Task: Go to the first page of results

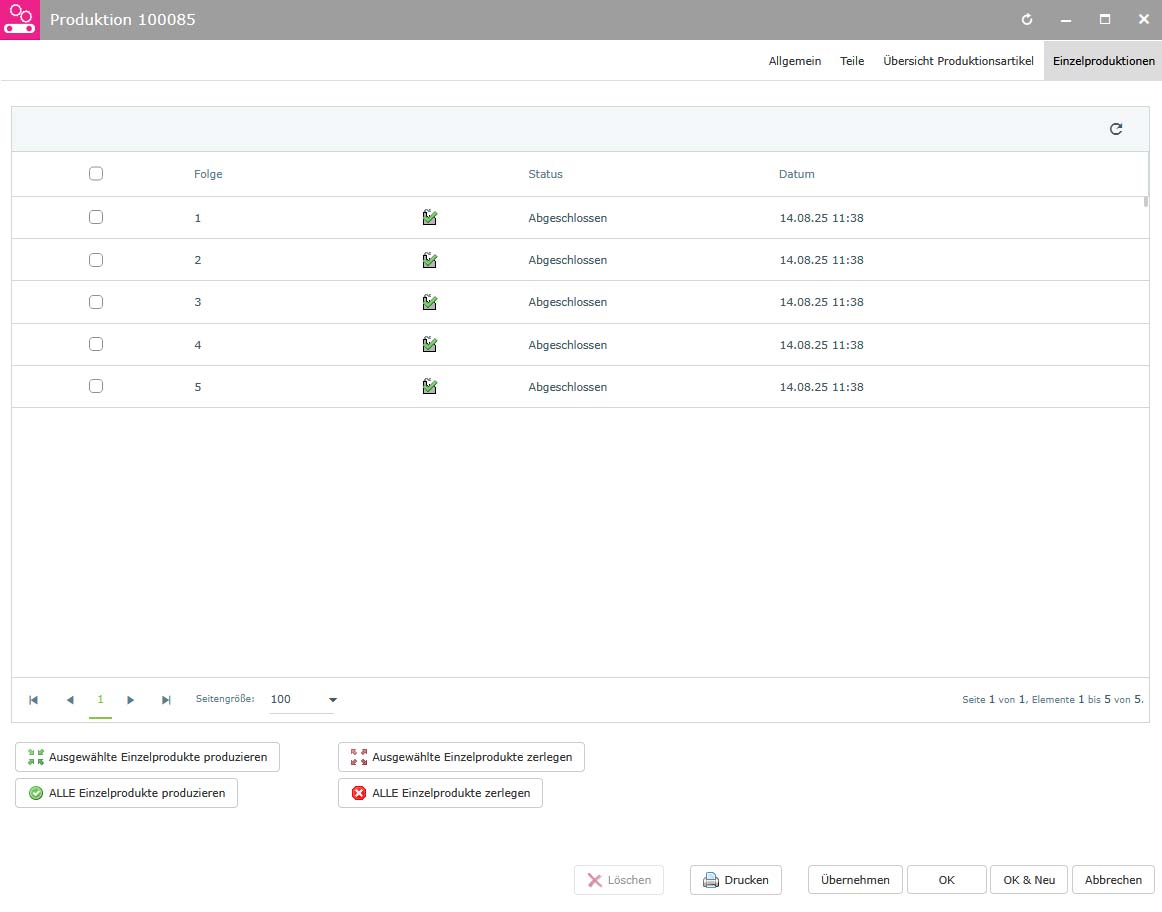Action: [33, 700]
